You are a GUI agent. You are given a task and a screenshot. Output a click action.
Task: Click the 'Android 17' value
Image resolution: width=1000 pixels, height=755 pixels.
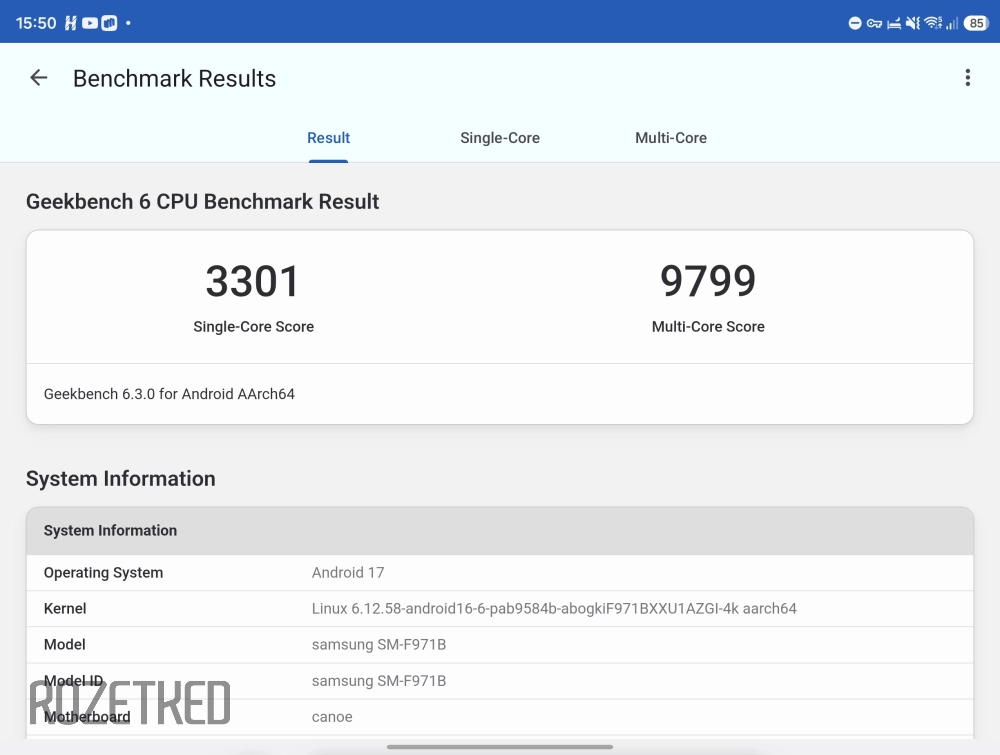coord(348,573)
